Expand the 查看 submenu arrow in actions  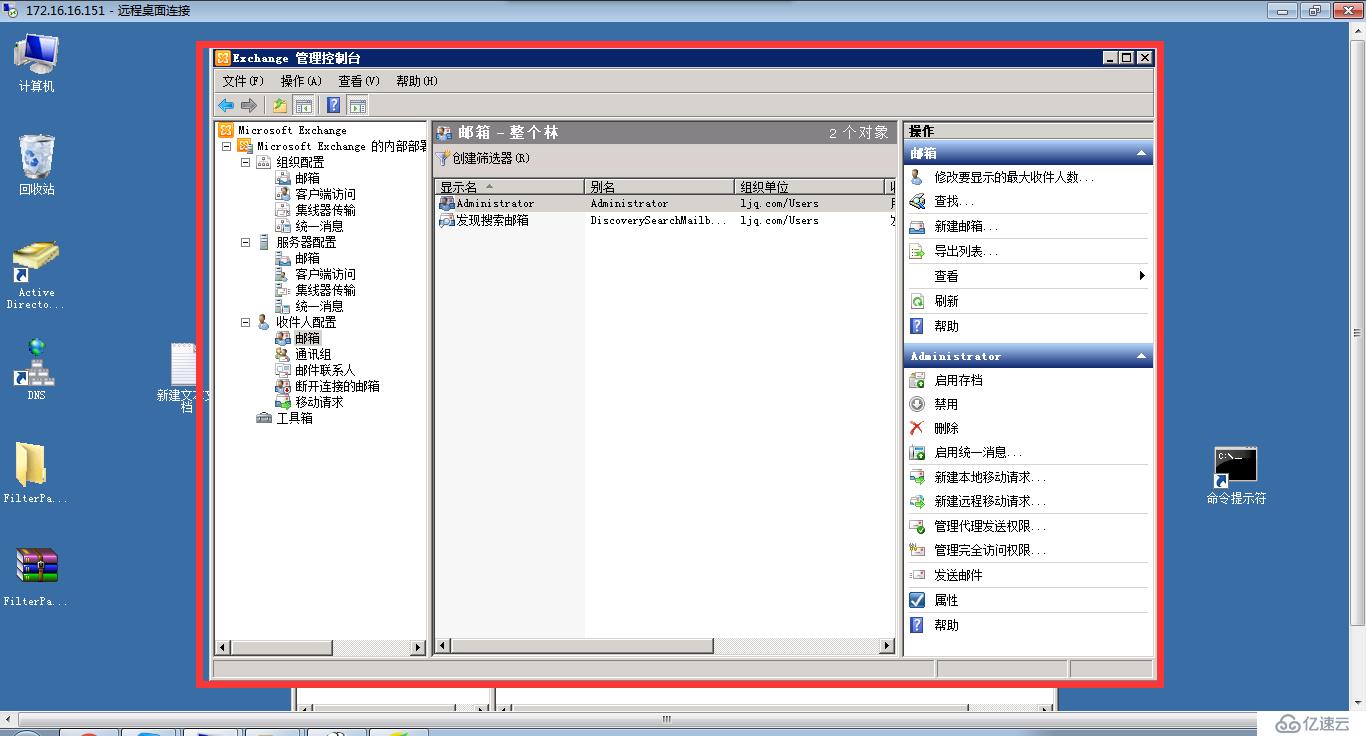coord(1142,275)
